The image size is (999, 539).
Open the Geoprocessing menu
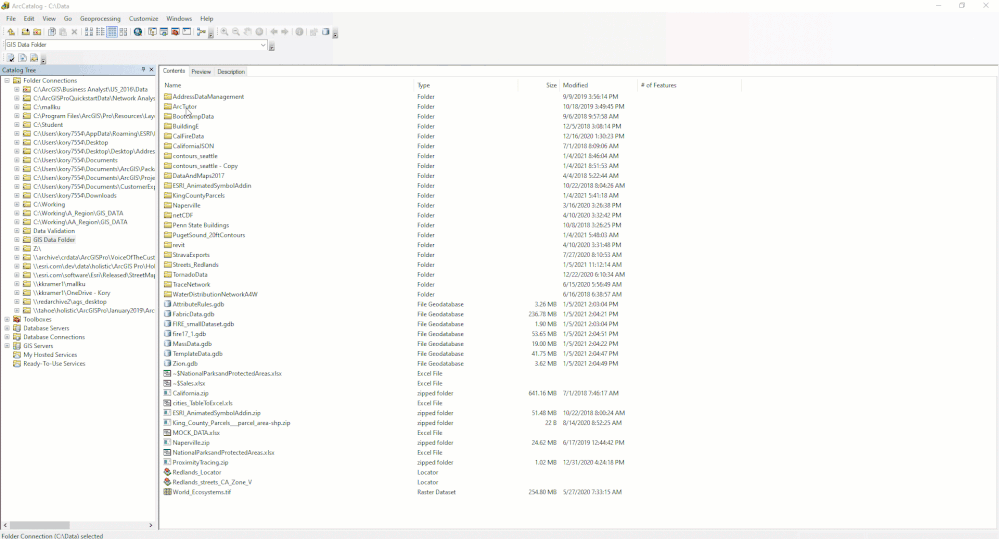click(100, 18)
